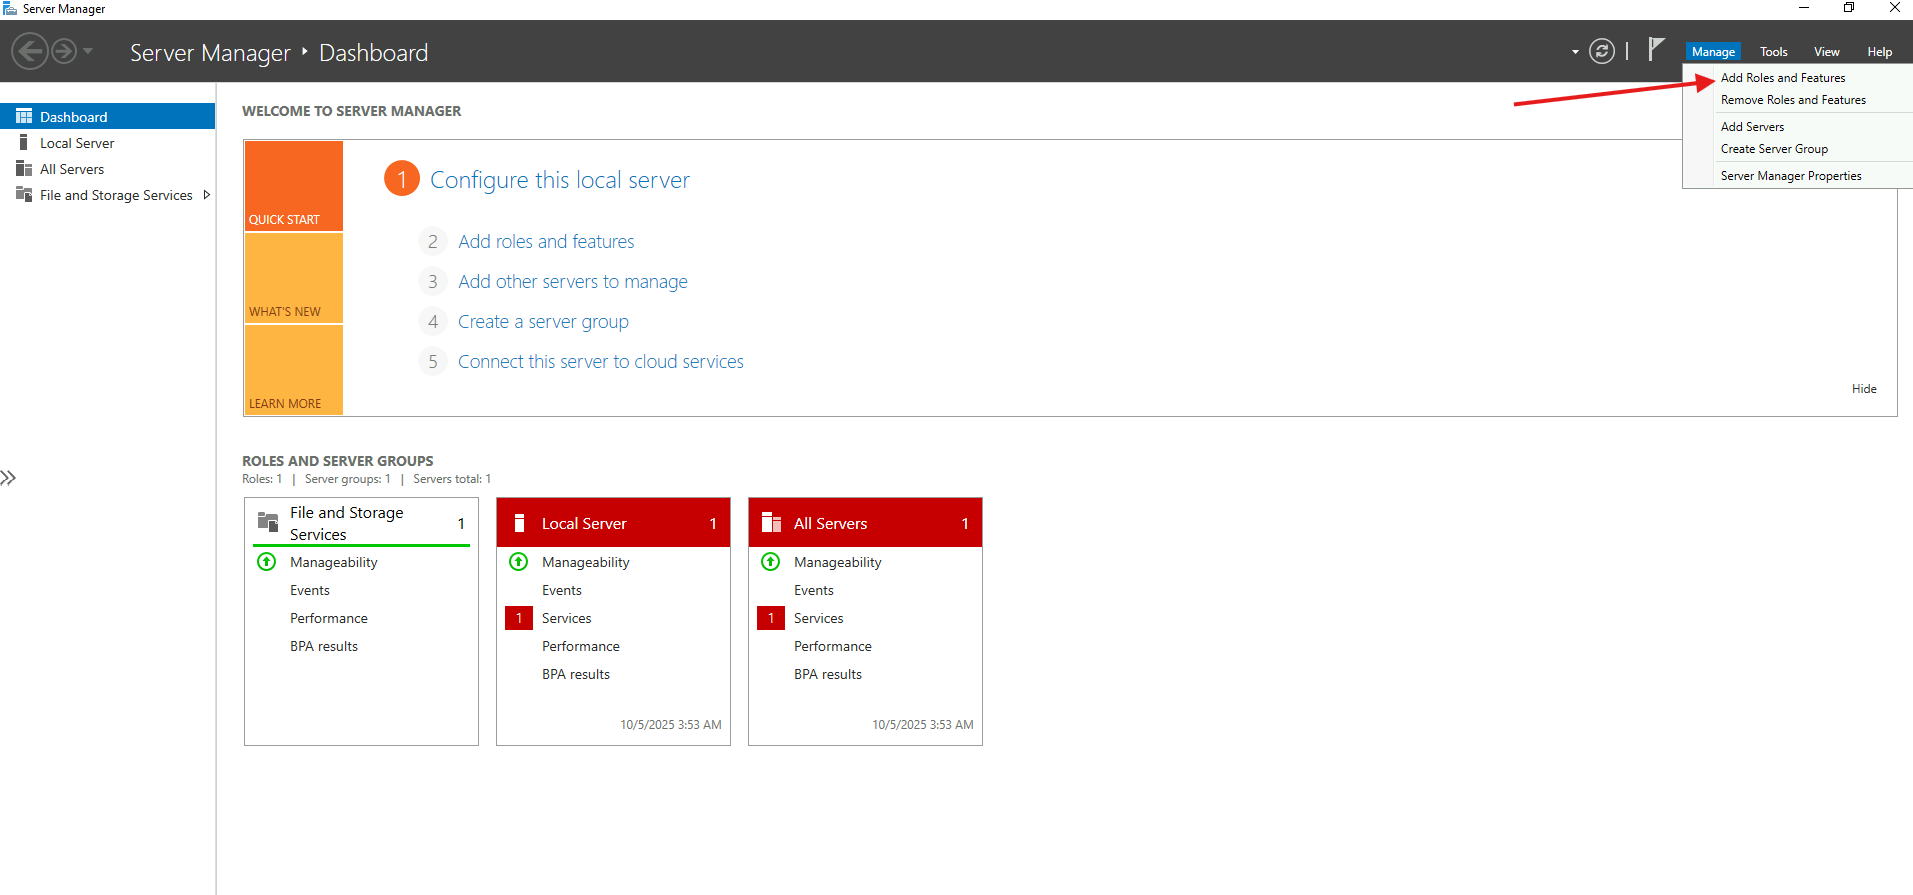Open the Help menu

click(x=1879, y=52)
